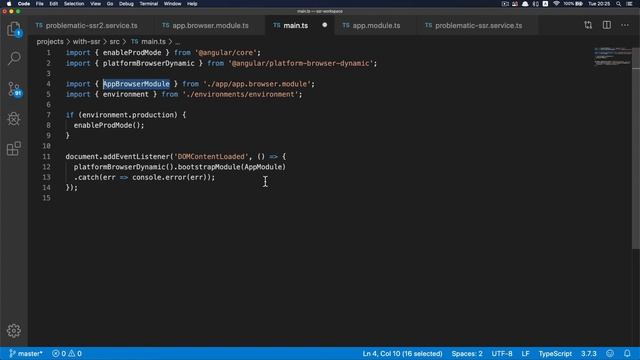Open problems panel via errors and warnings count
The width and height of the screenshot is (640, 360).
click(x=67, y=353)
